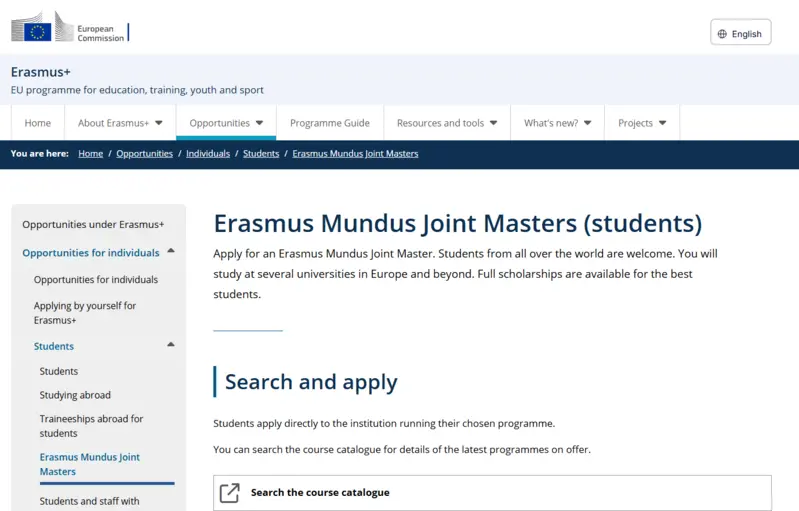Open the Opportunities menu
Image resolution: width=799 pixels, height=511 pixels.
(x=226, y=123)
